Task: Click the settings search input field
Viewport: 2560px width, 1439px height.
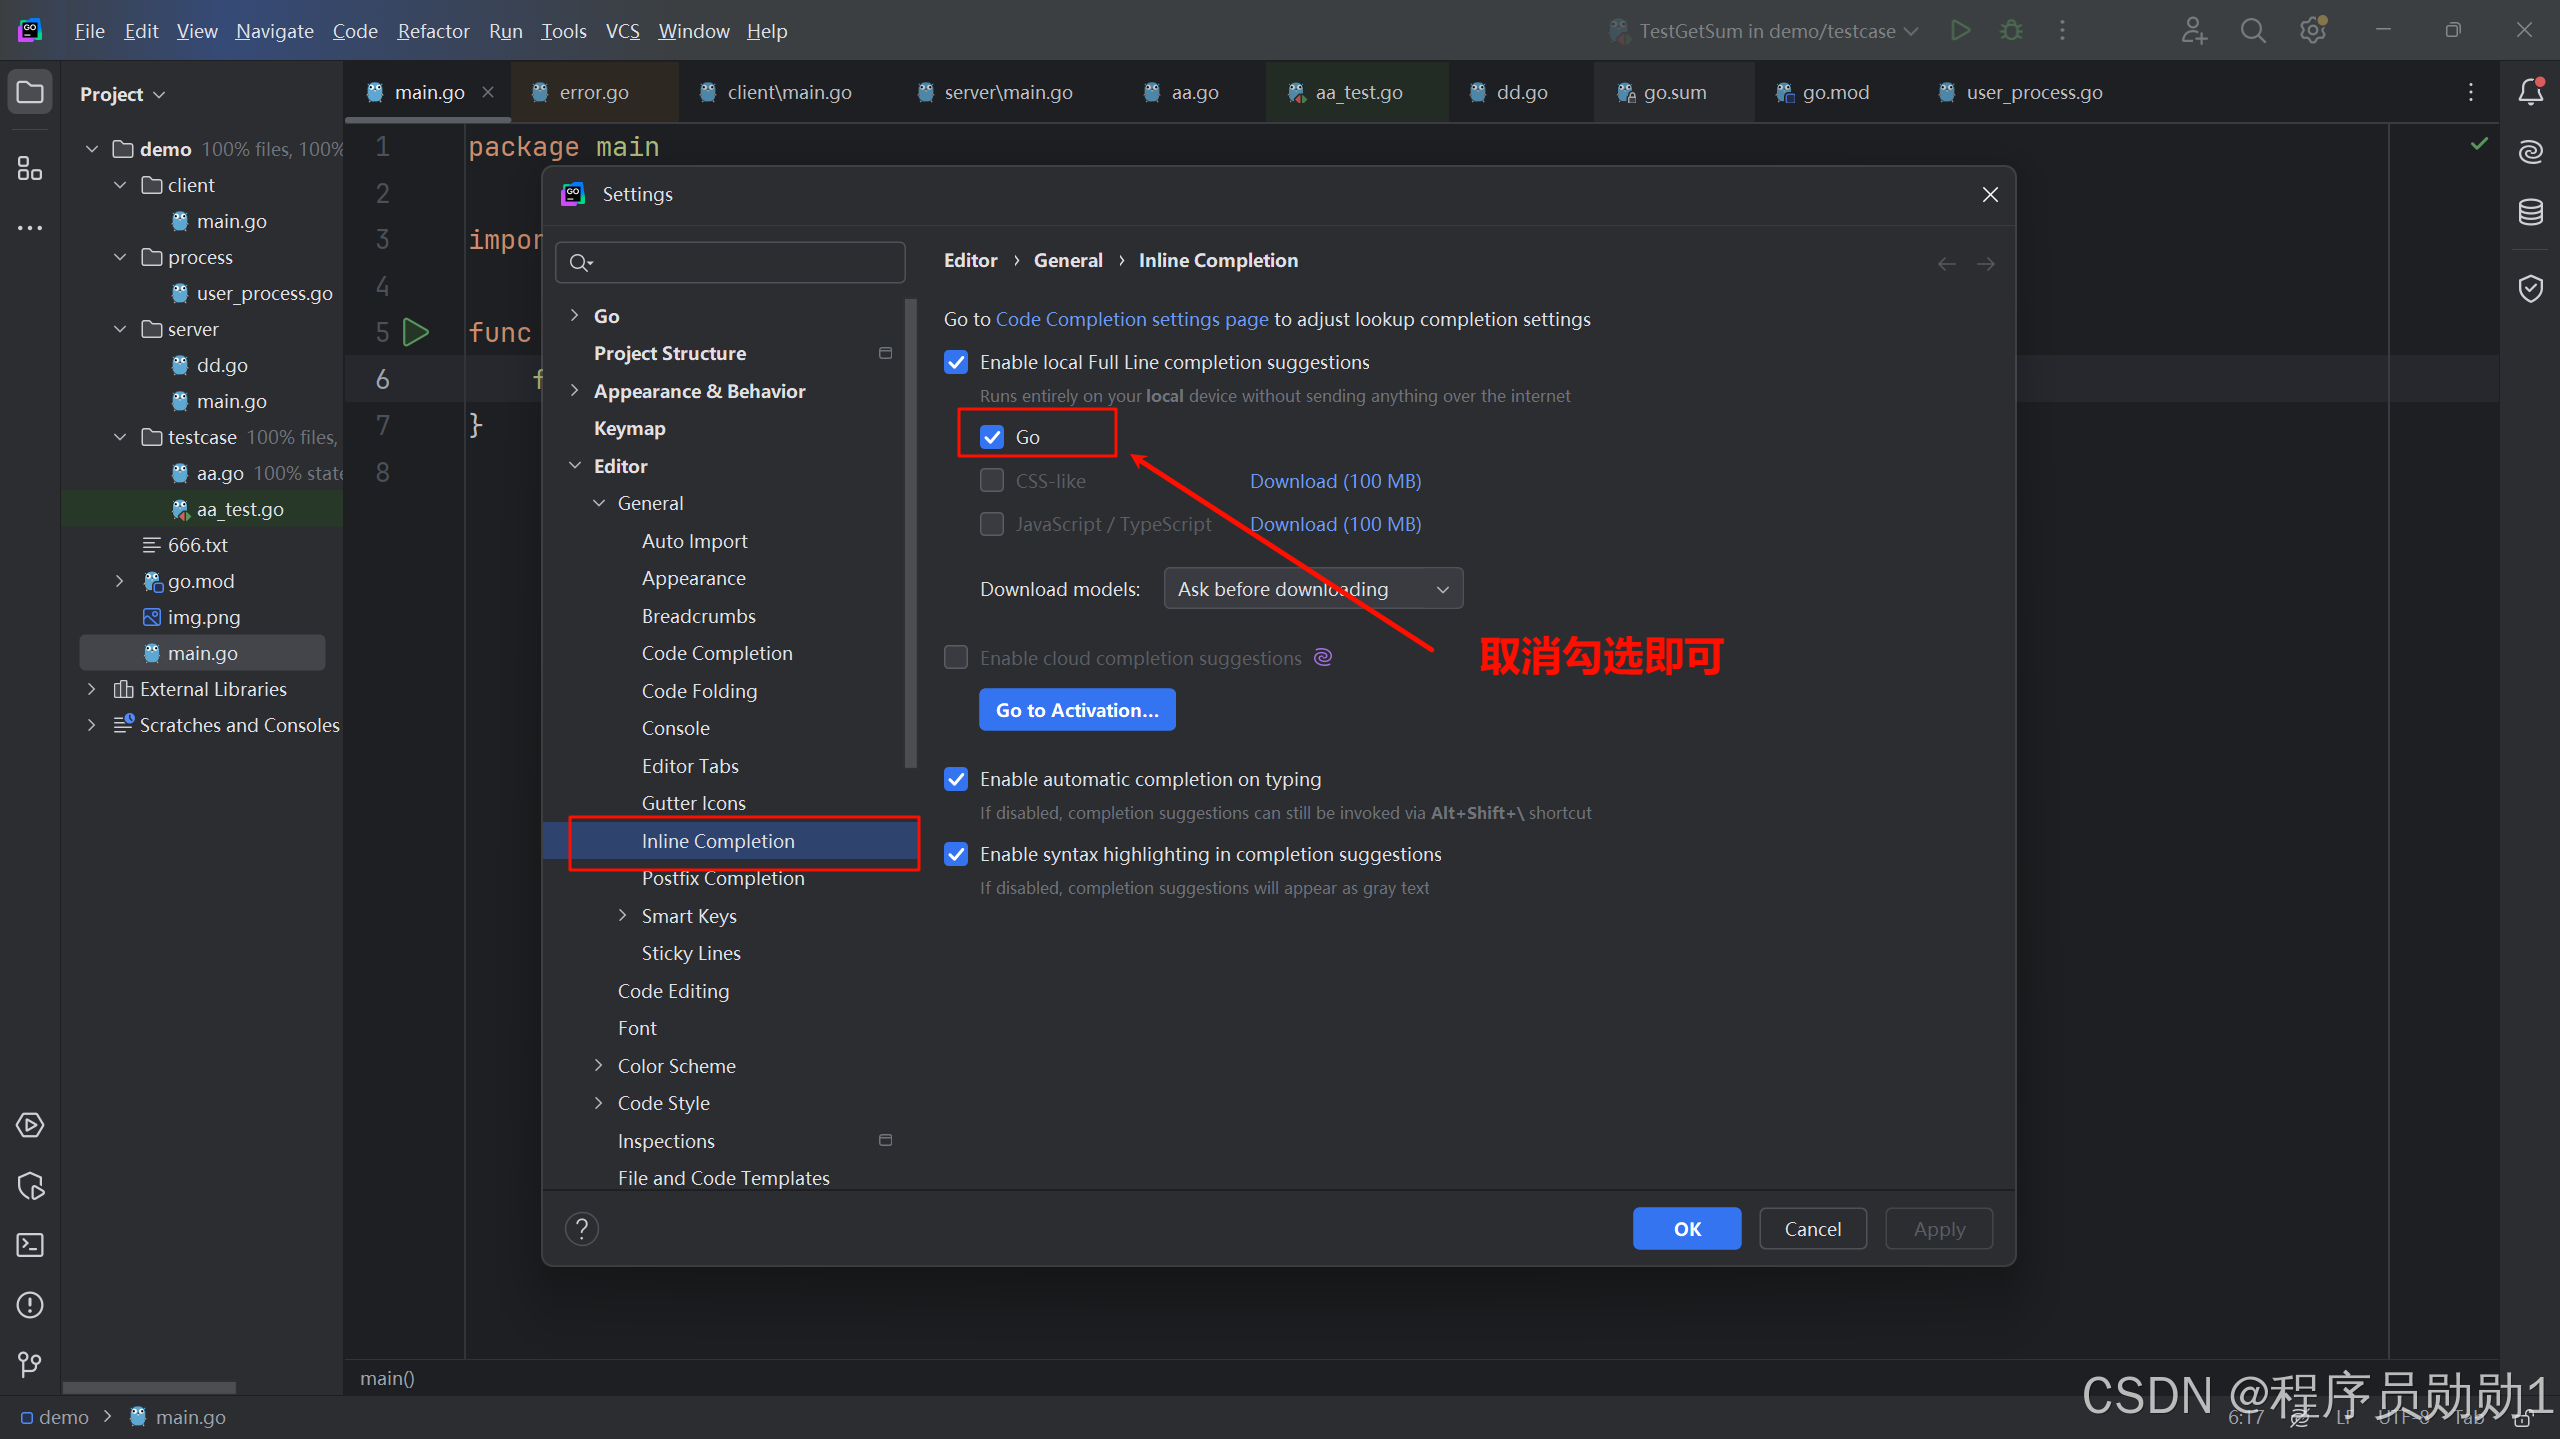Action: [x=740, y=263]
